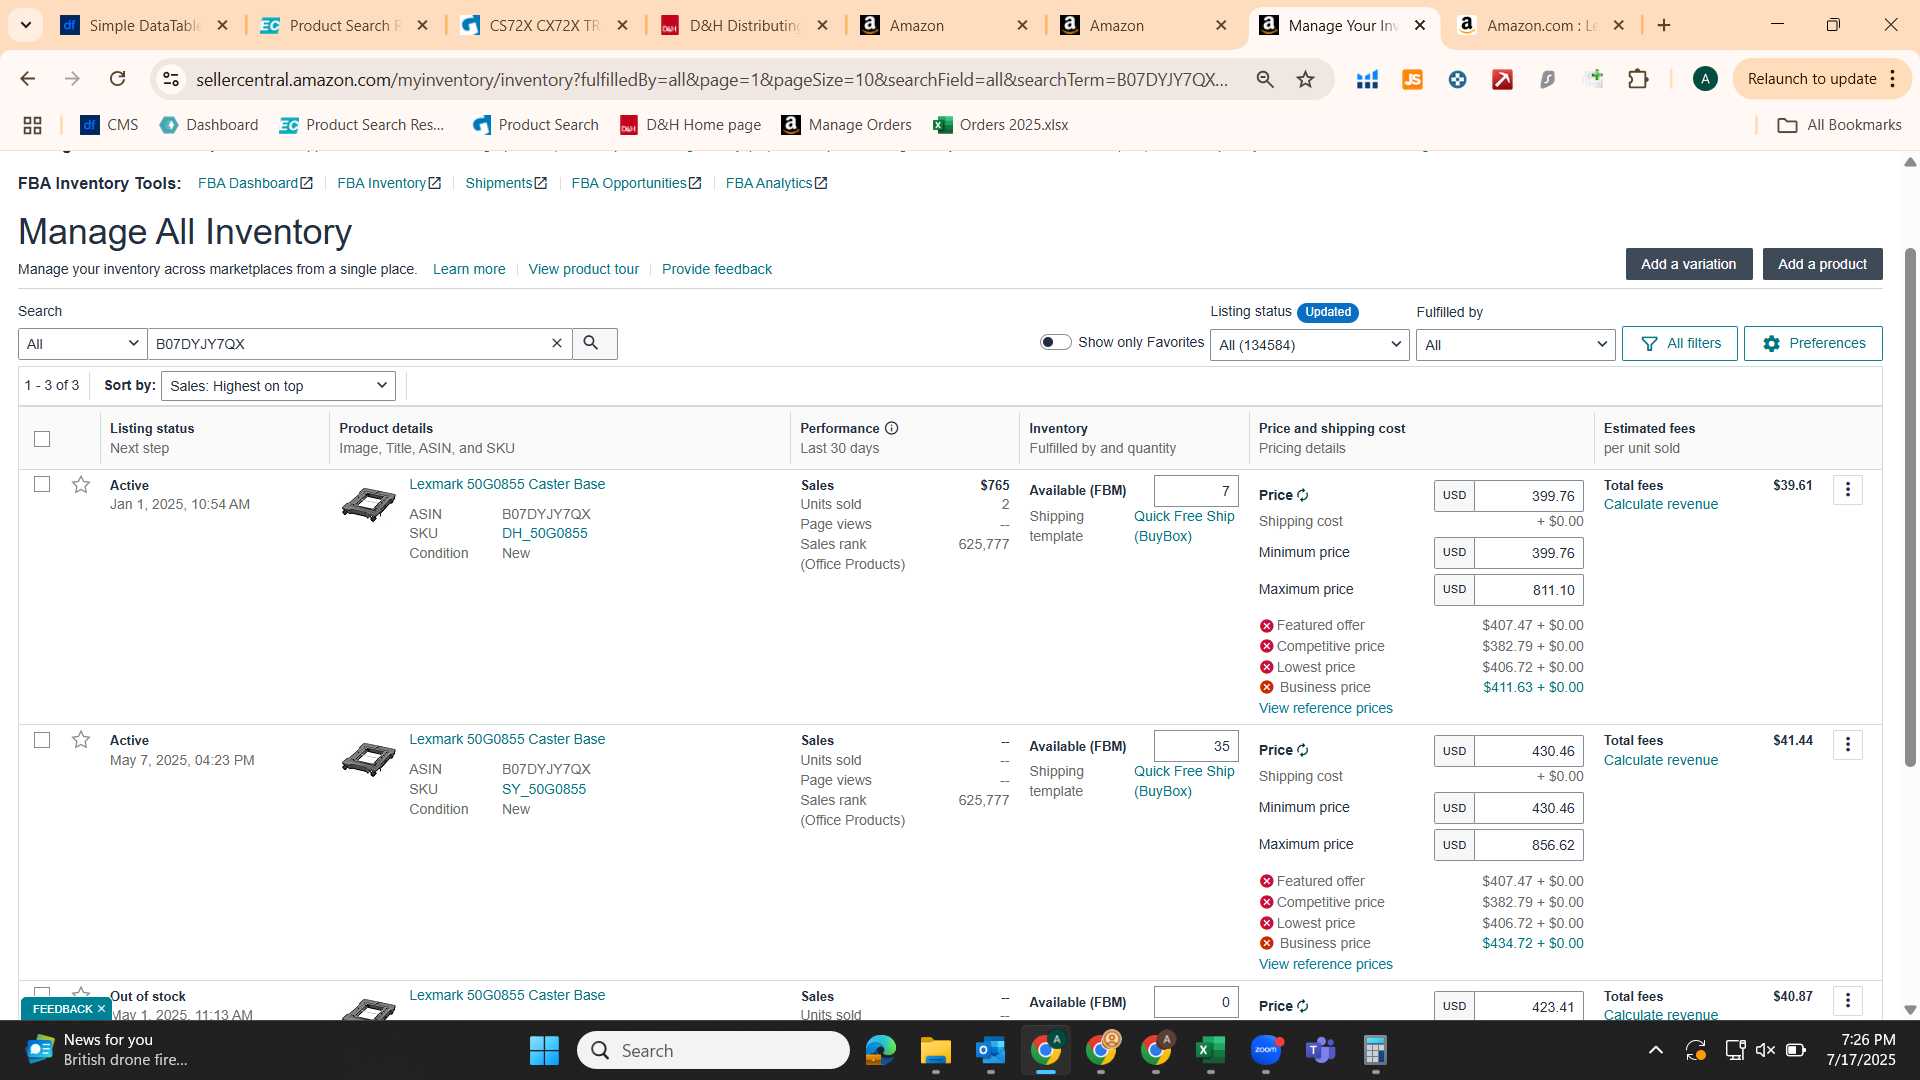Open the three-dot menu for SY_50G0855 row
1920x1080 pixels.
[1847, 745]
